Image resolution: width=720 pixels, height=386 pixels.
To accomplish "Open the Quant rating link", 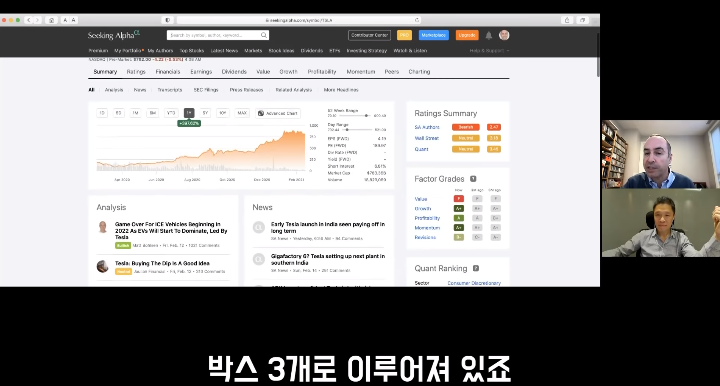I will click(421, 149).
